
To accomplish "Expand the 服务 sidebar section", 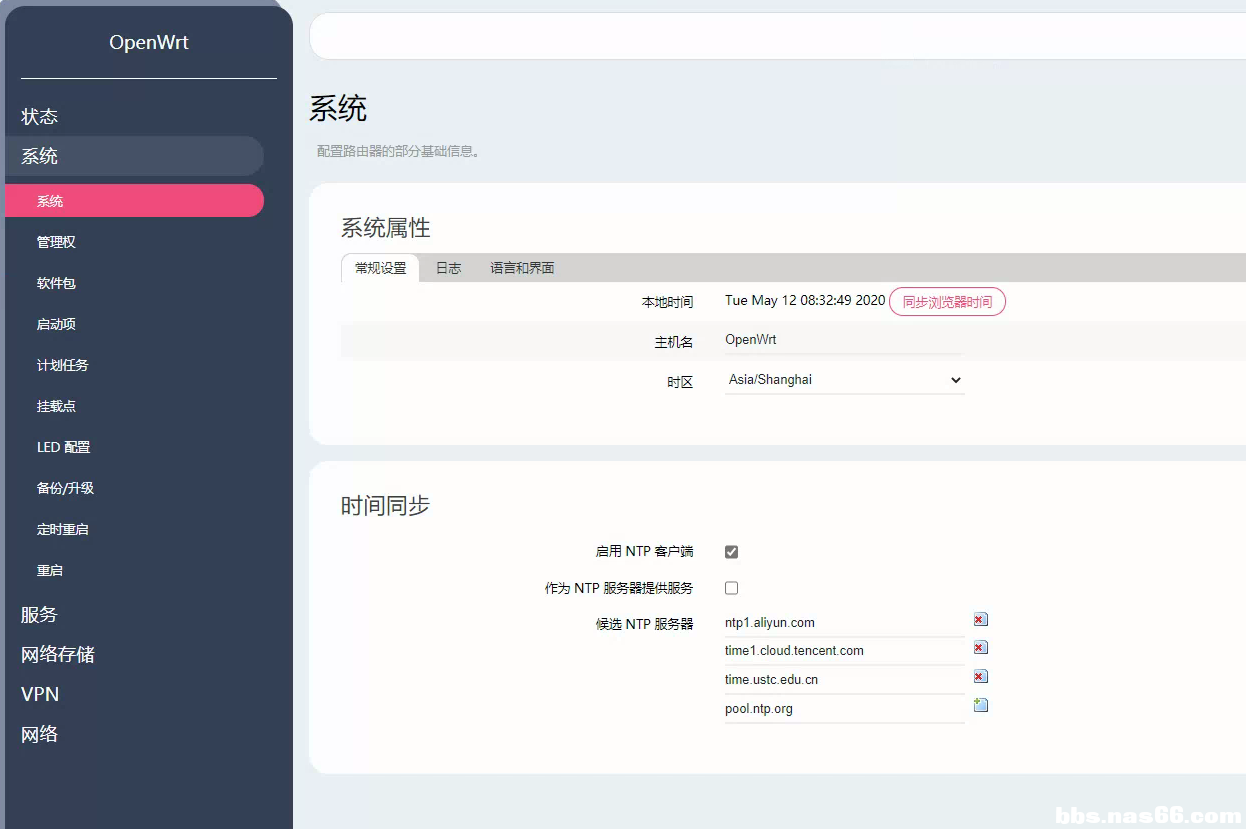I will pos(40,615).
